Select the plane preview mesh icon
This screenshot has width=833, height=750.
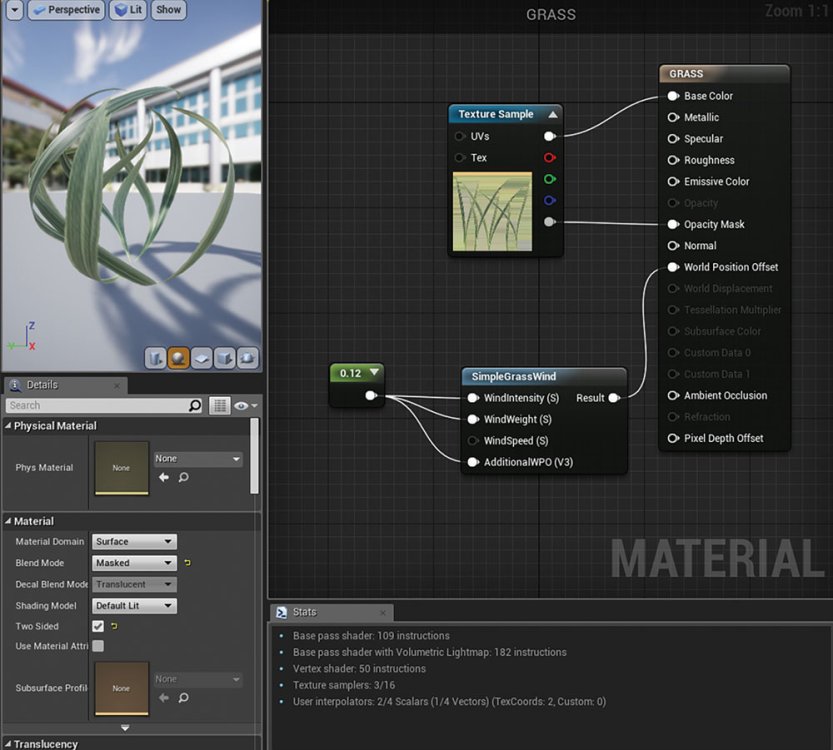(x=202, y=358)
